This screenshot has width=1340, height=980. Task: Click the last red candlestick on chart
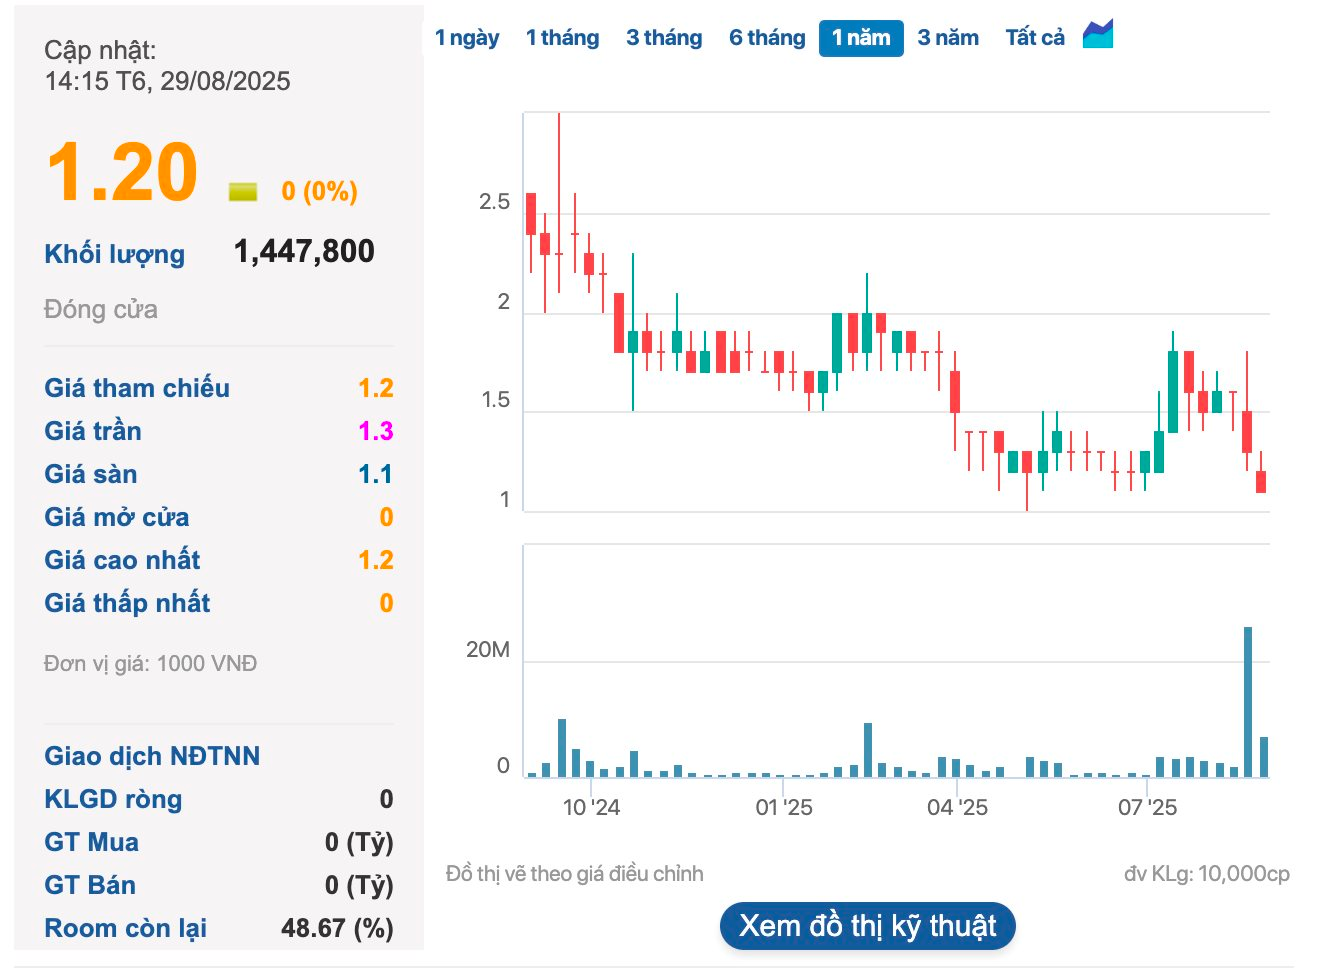(1261, 481)
